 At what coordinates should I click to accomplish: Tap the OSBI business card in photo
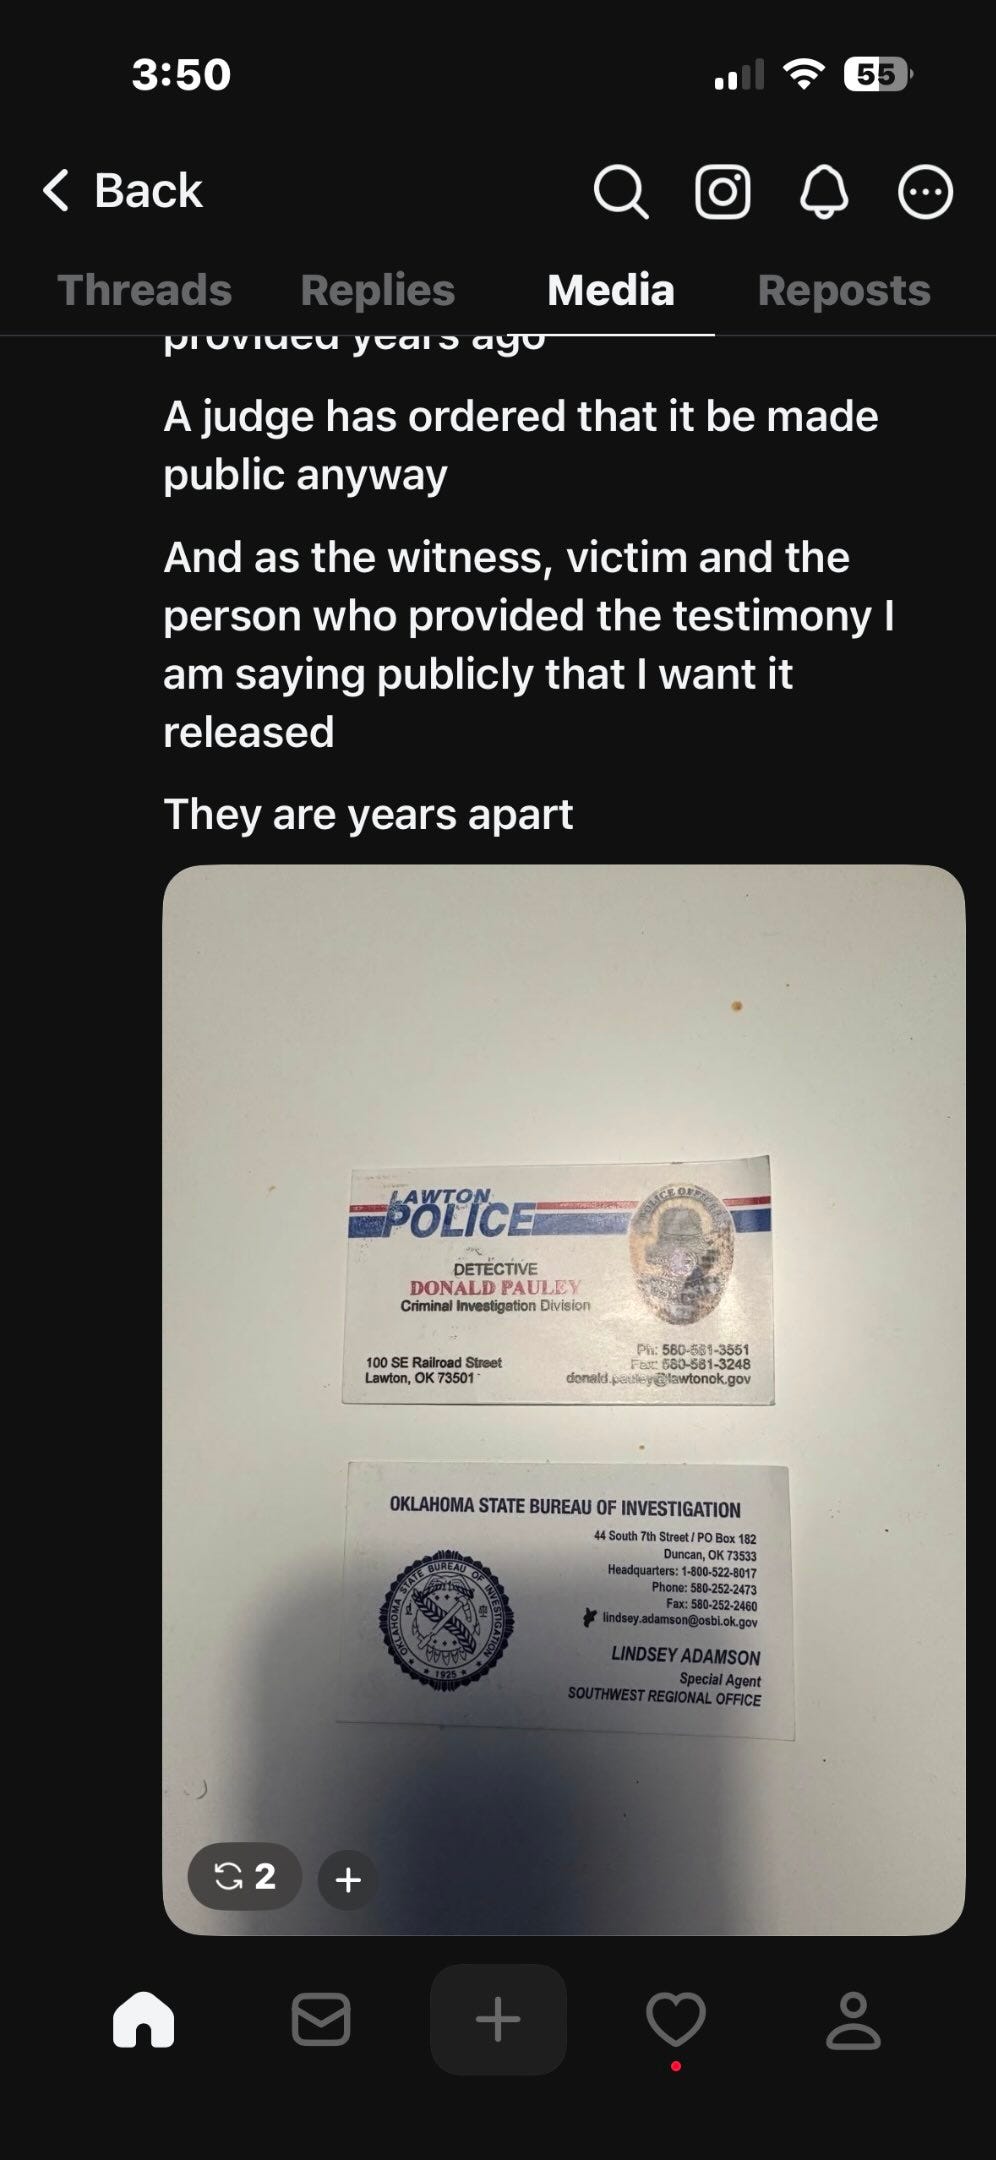tap(565, 1601)
